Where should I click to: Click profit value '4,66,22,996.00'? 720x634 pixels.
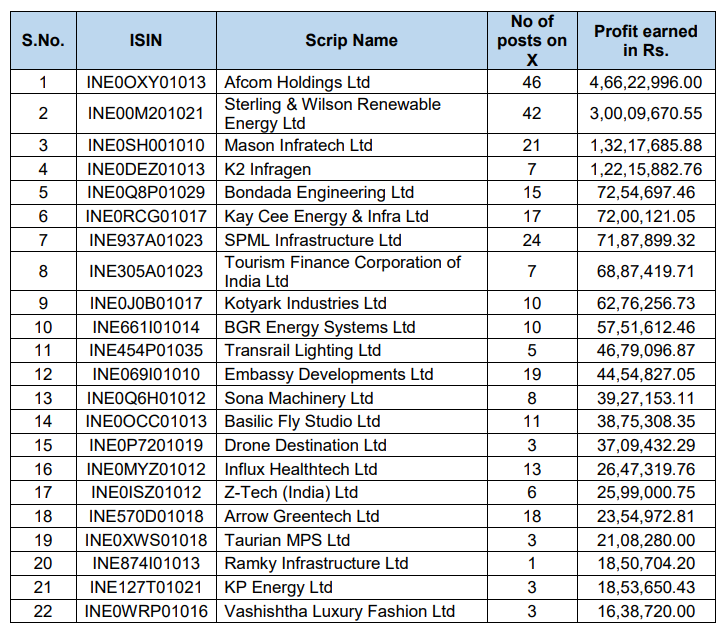coord(646,82)
